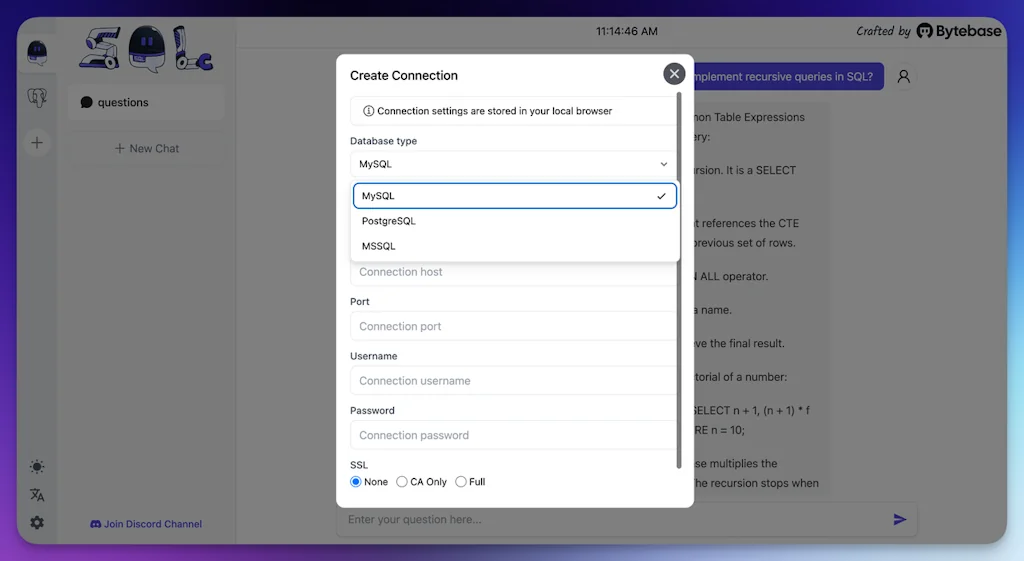
Task: Start a New Chat
Action: pos(146,148)
